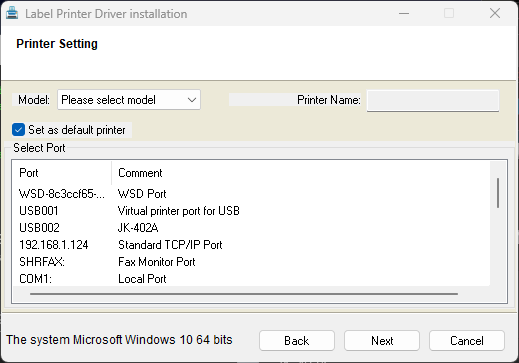This screenshot has width=519, height=363.
Task: Cancel the driver installation
Action: pos(467,341)
